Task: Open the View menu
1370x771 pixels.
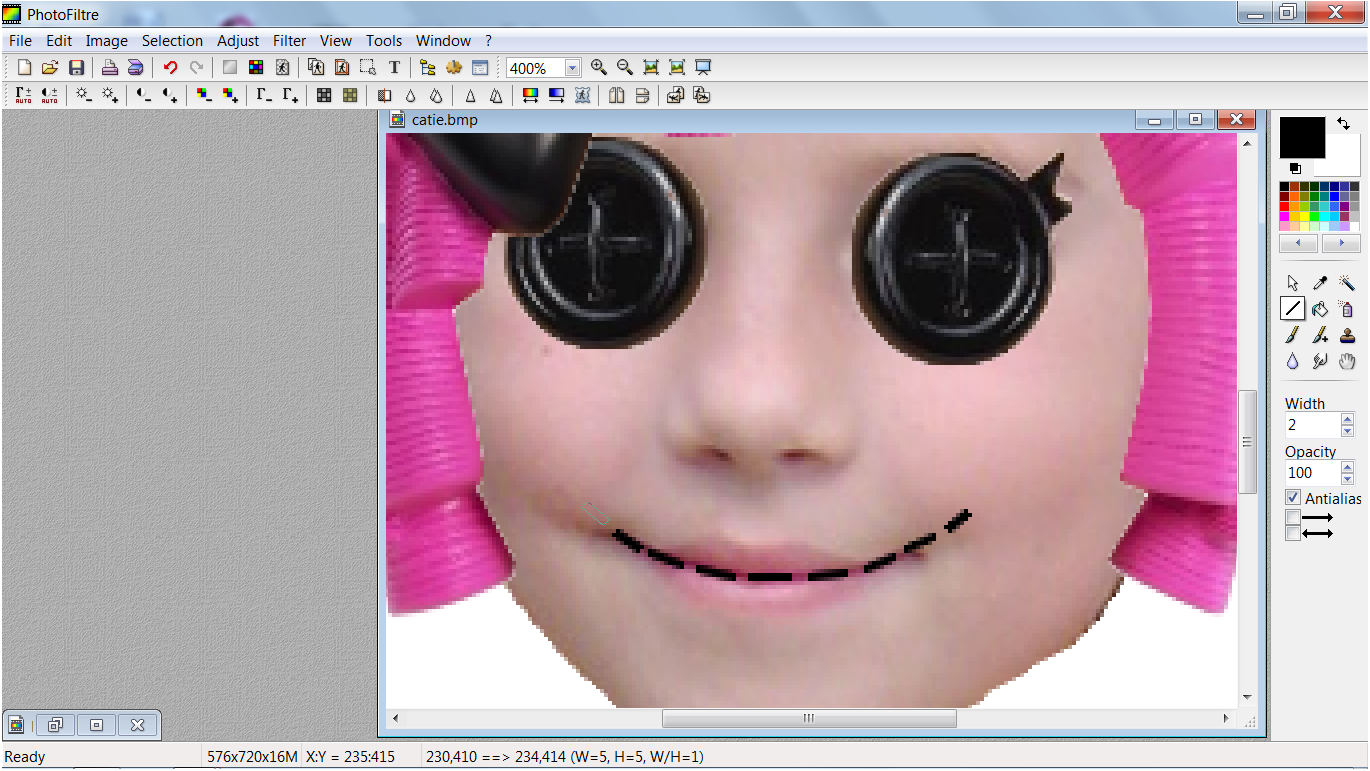Action: pyautogui.click(x=336, y=41)
